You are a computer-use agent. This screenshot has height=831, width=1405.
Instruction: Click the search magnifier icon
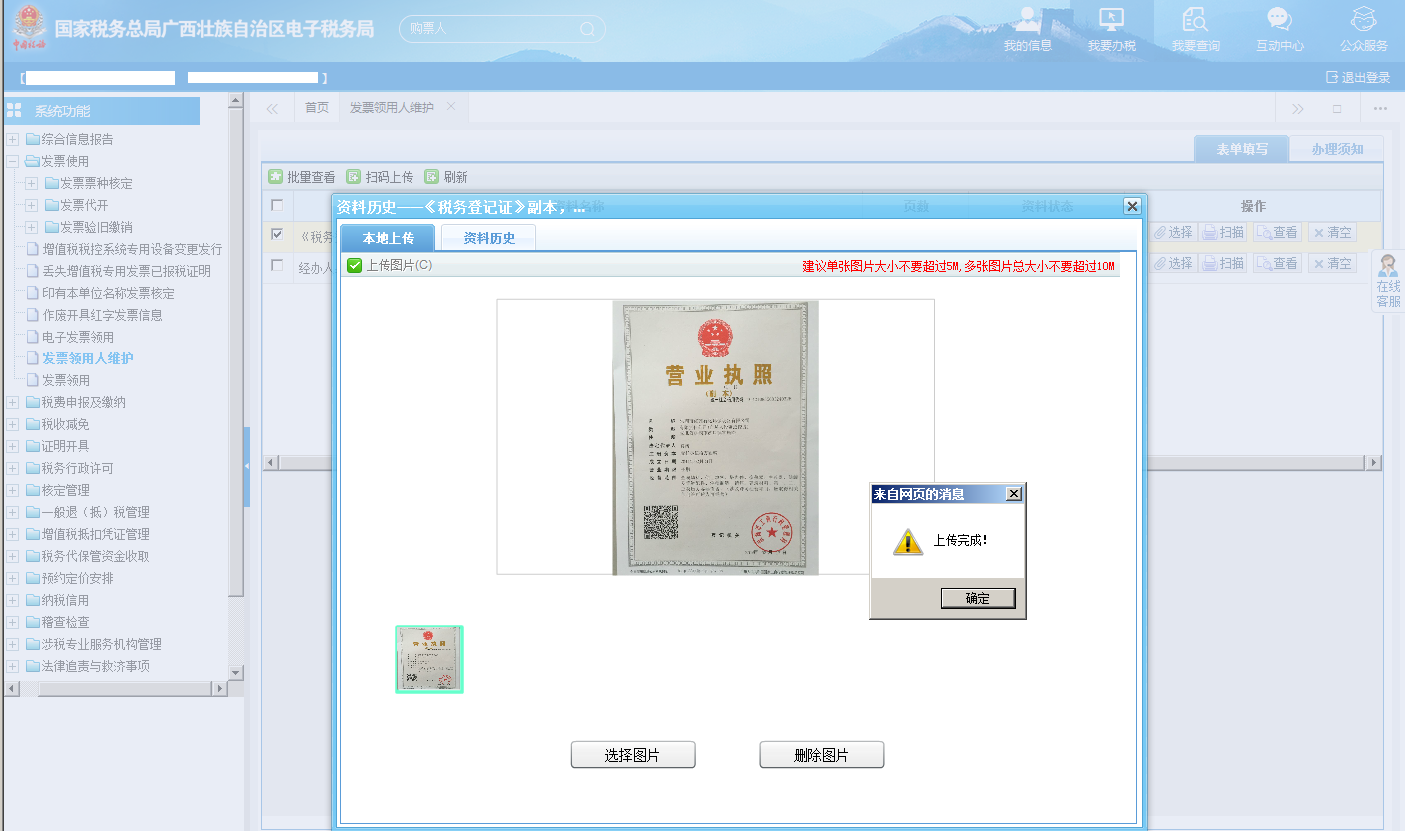point(586,29)
